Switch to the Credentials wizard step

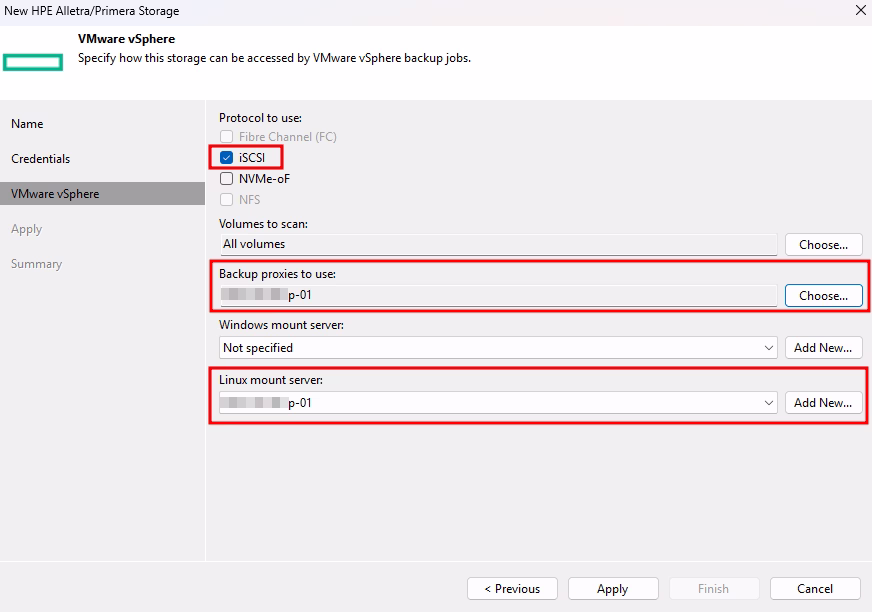[41, 159]
